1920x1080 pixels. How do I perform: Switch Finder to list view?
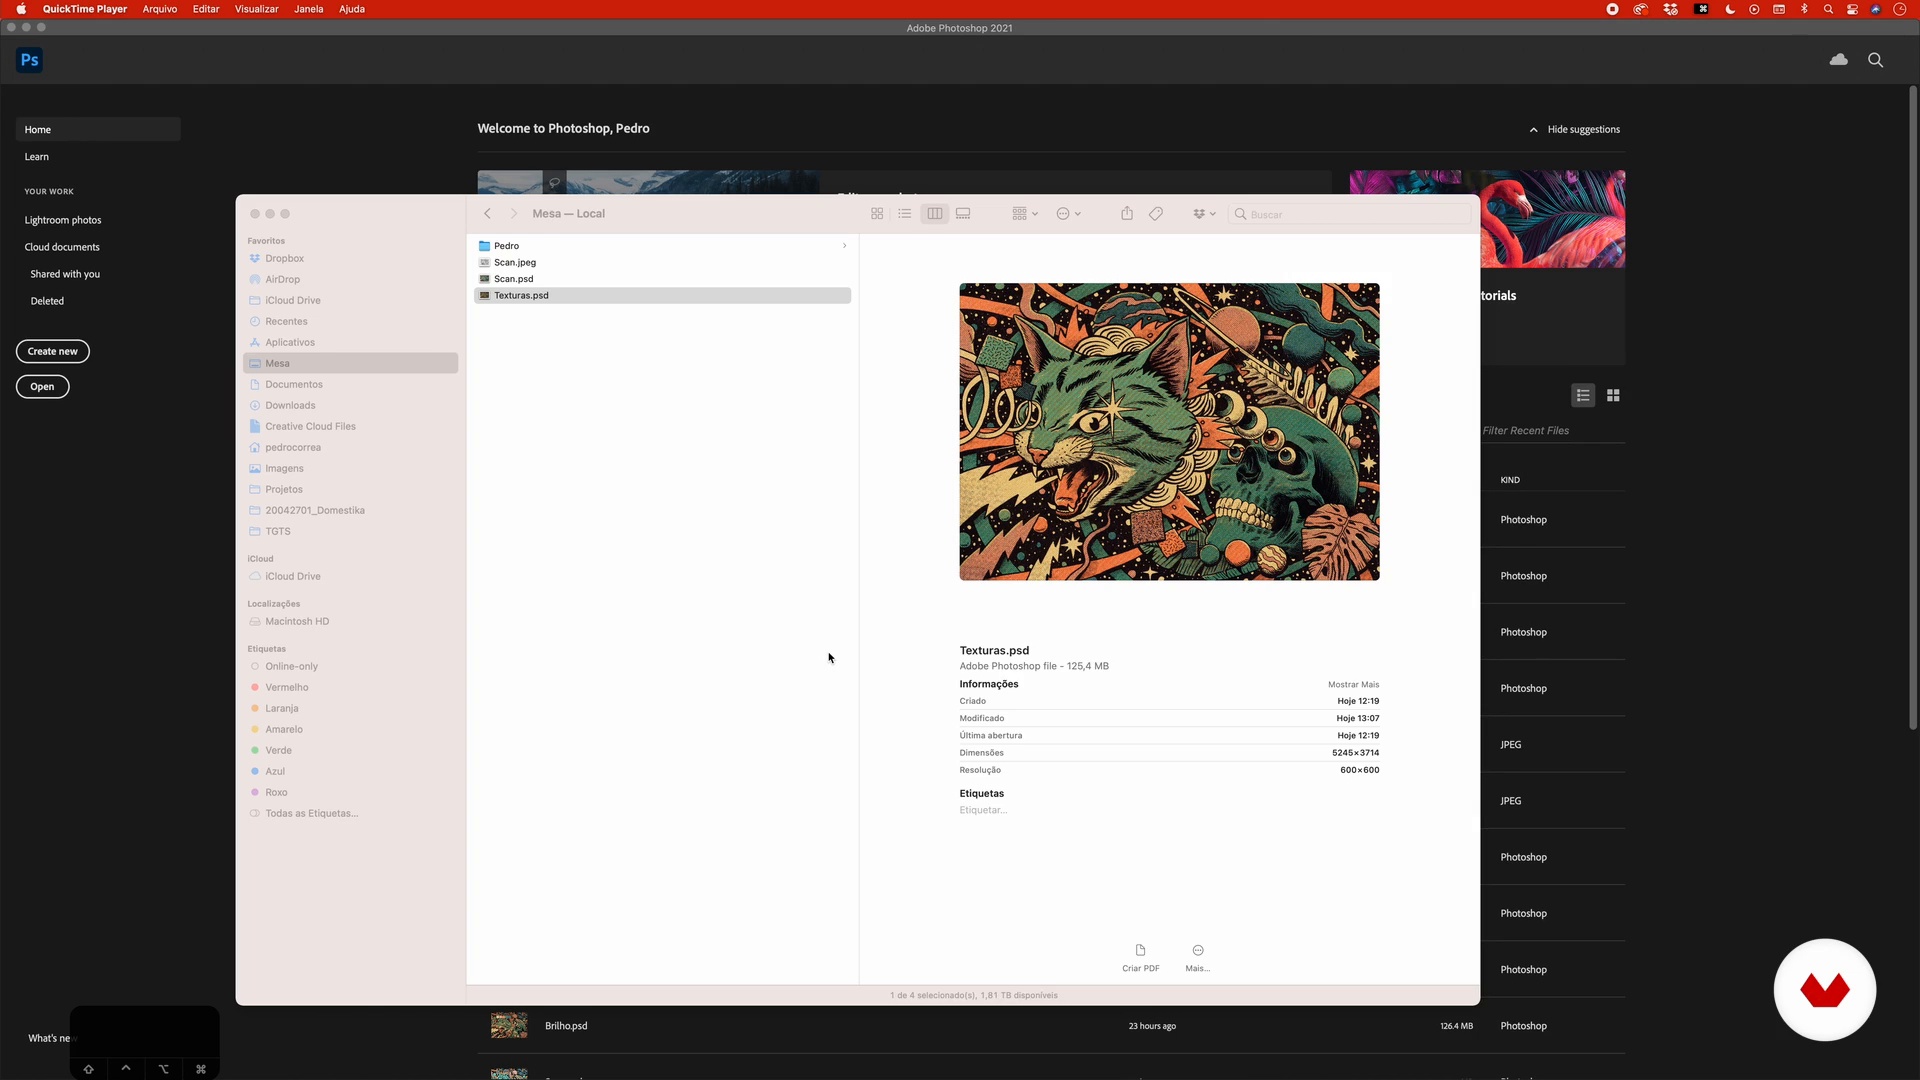click(x=905, y=214)
